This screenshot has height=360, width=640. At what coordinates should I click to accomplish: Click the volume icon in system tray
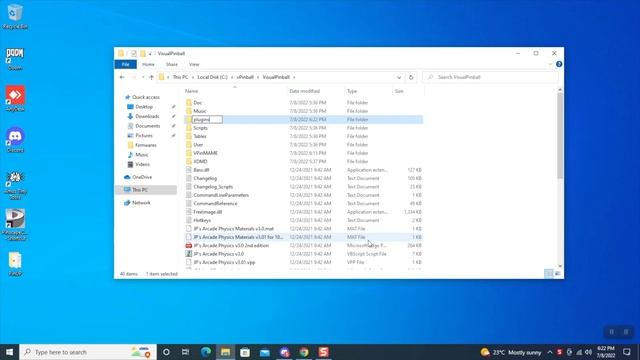(x=588, y=352)
